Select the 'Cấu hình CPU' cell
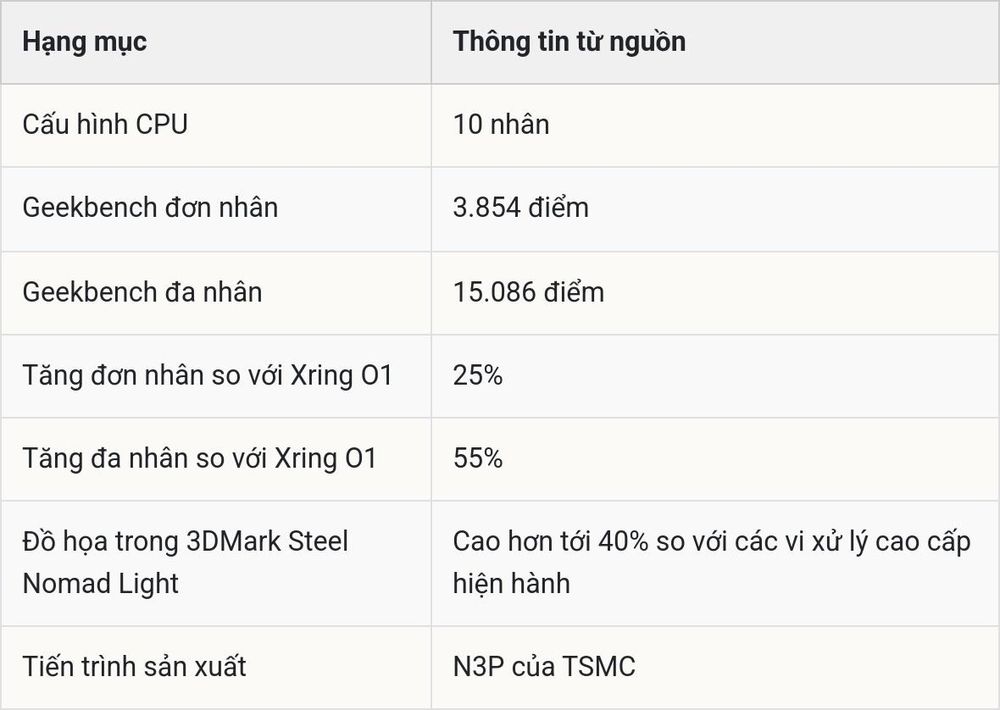This screenshot has height=710, width=1000. [x=216, y=125]
